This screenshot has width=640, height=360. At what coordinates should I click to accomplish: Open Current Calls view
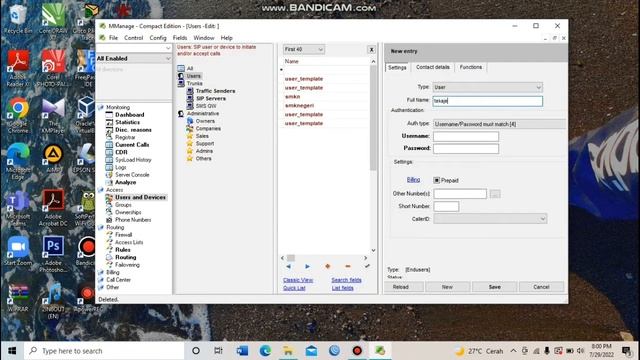coord(132,144)
